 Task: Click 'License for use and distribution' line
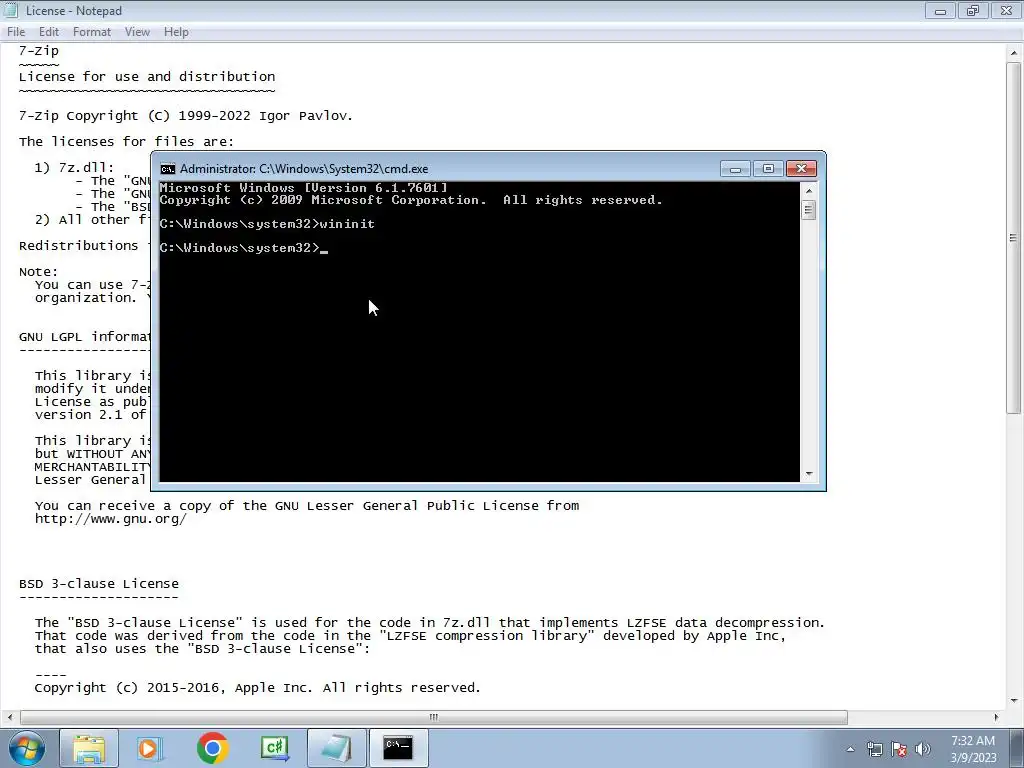(147, 76)
